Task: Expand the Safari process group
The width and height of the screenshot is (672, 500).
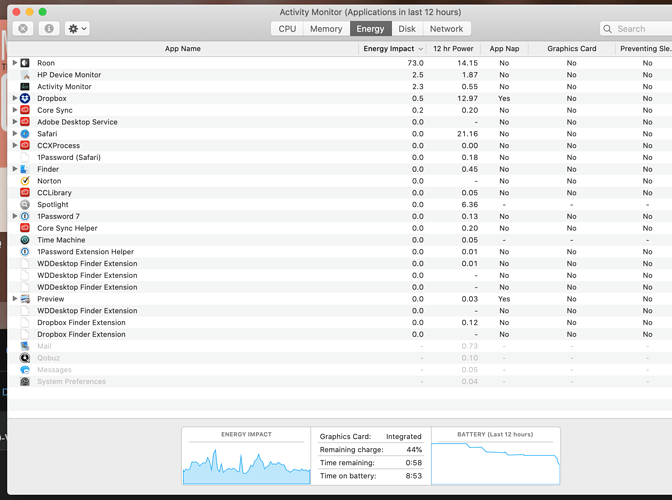Action: pos(15,133)
